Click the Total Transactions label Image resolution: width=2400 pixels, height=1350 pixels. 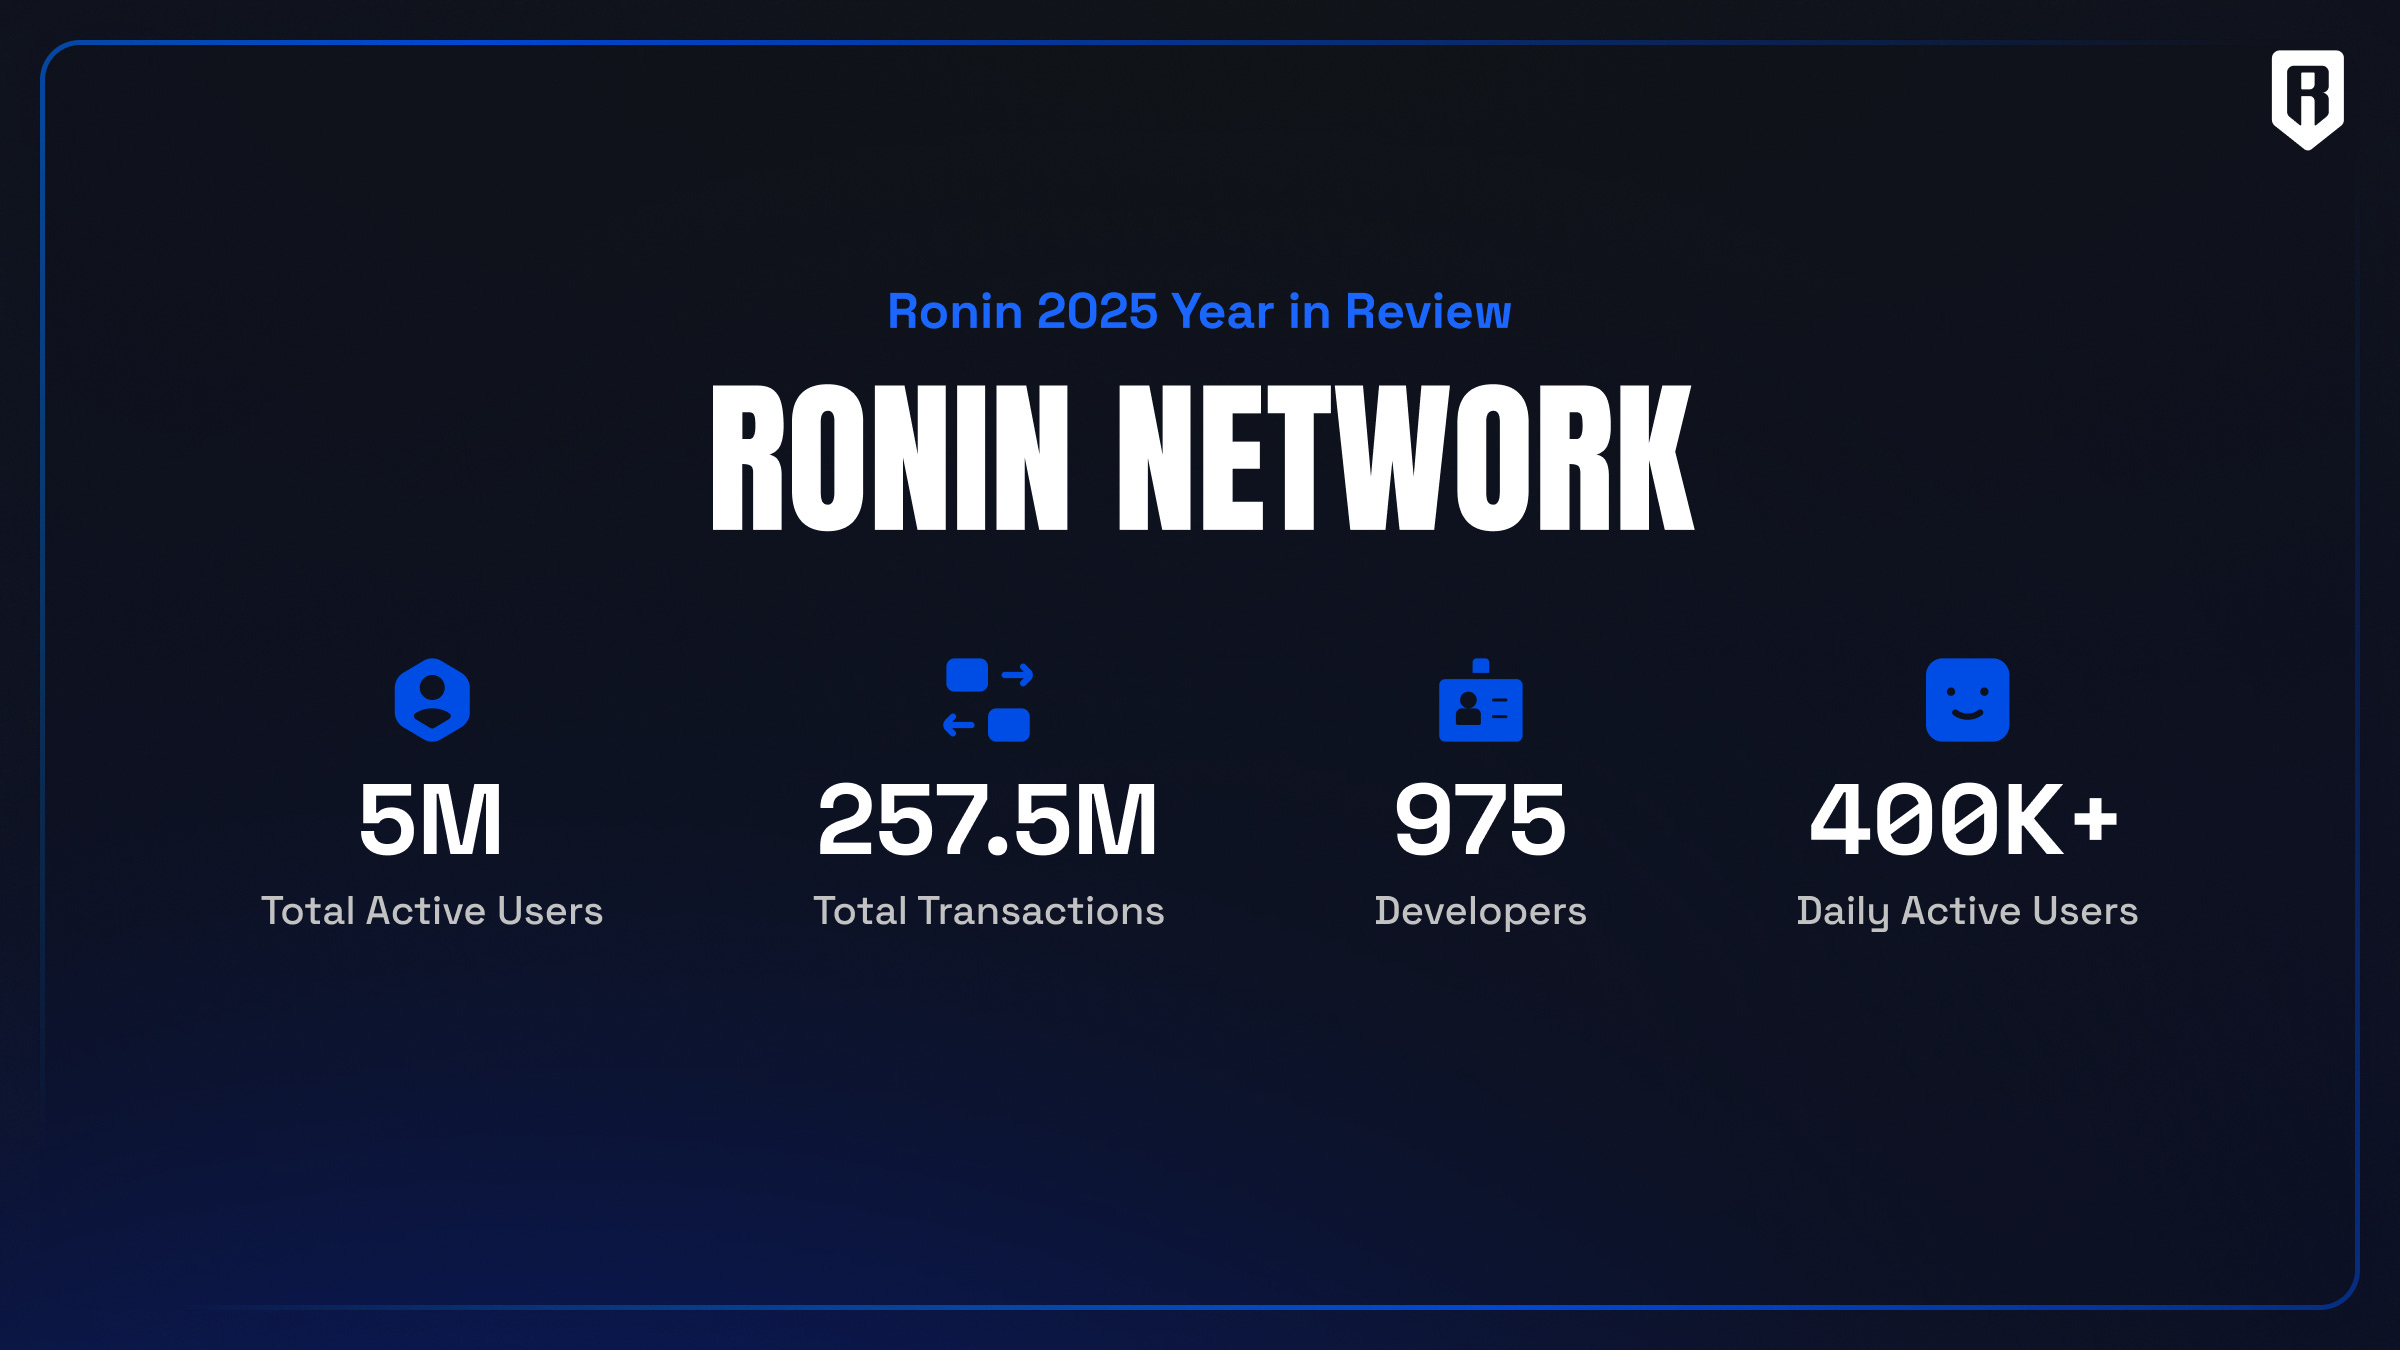pos(988,911)
